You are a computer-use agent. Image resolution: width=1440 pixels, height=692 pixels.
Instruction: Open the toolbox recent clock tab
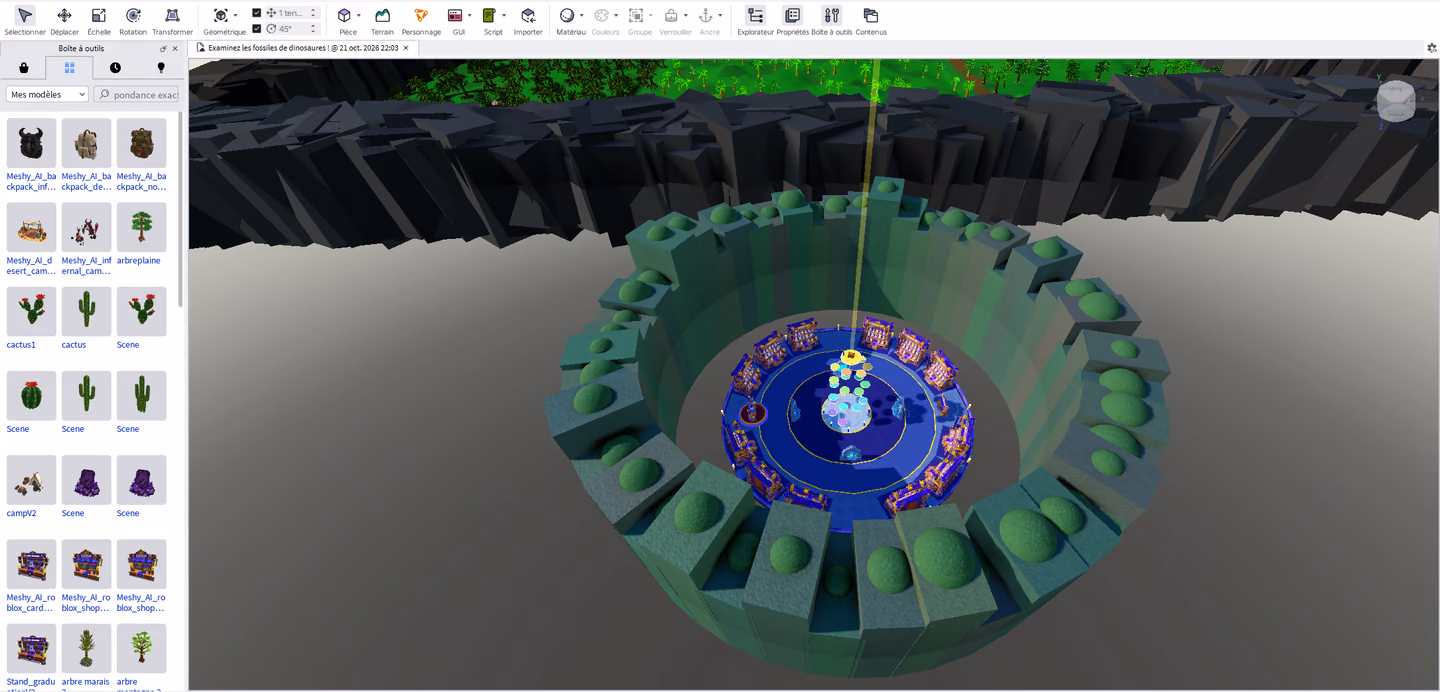coord(115,68)
